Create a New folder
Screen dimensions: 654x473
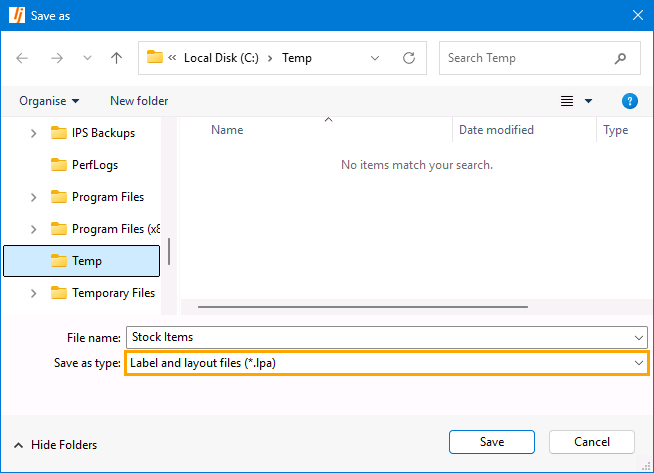pyautogui.click(x=139, y=101)
